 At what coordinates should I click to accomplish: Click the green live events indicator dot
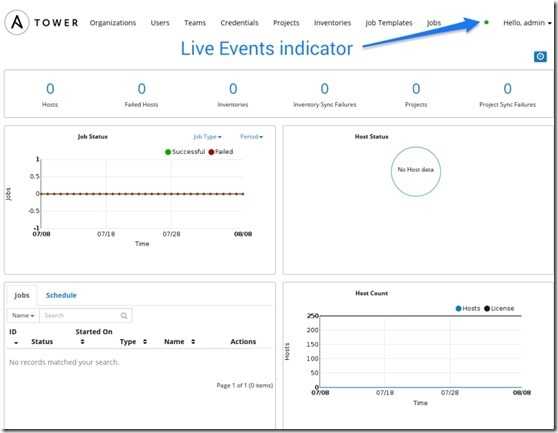tap(486, 22)
